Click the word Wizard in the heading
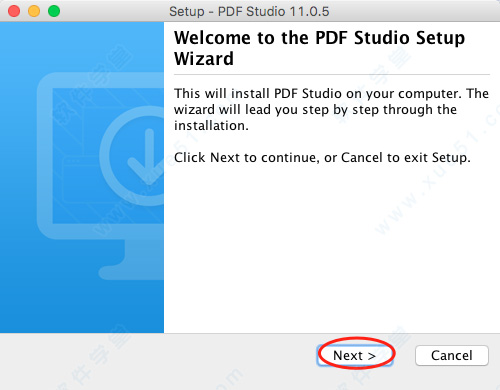This screenshot has height=390, width=500. [x=204, y=59]
